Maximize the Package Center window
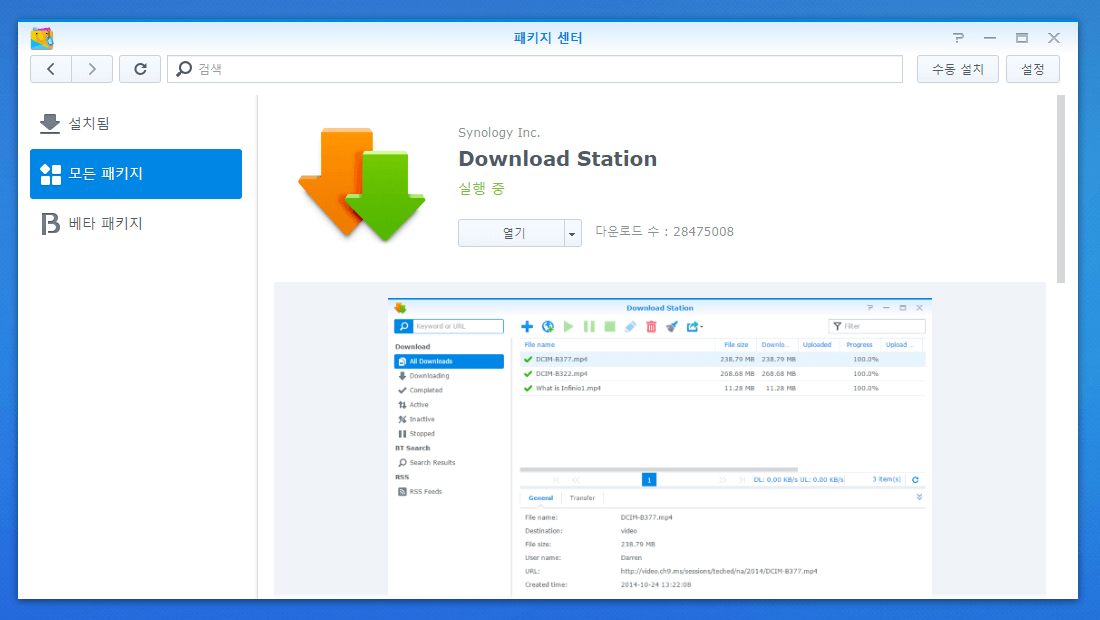Image resolution: width=1100 pixels, height=620 pixels. (1022, 38)
